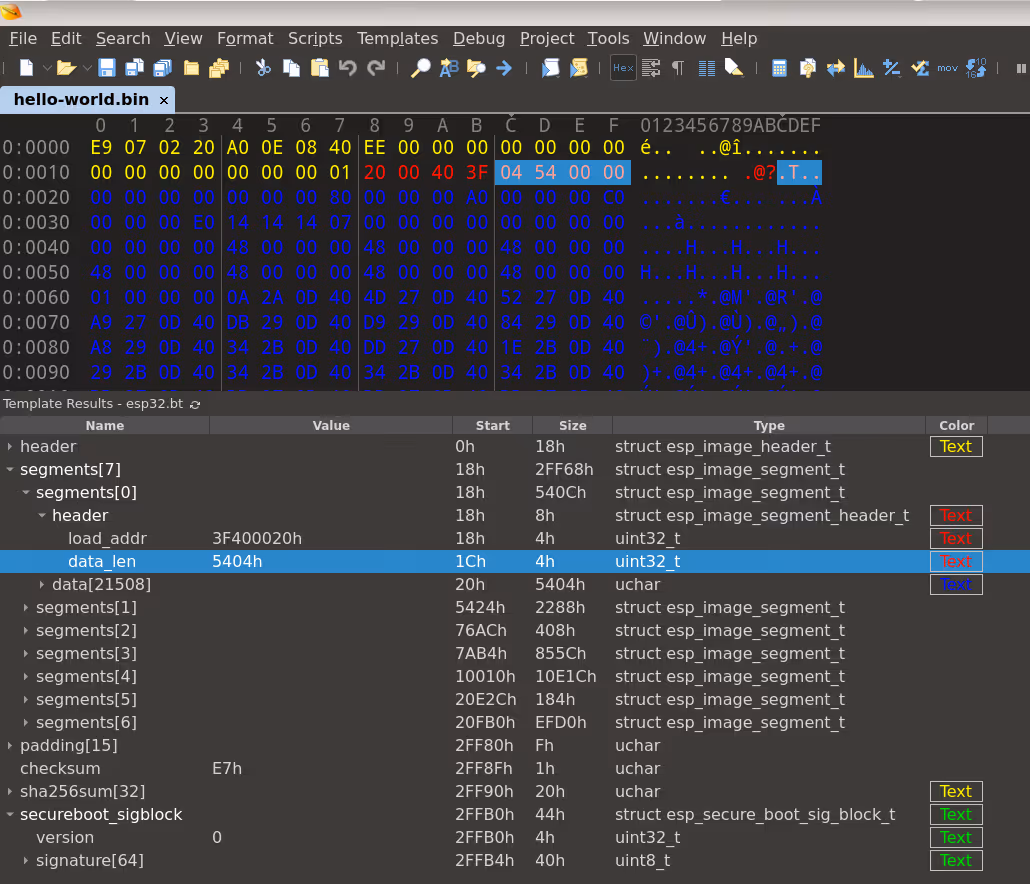This screenshot has height=884, width=1030.
Task: Click the Compare files icon
Action: (835, 68)
